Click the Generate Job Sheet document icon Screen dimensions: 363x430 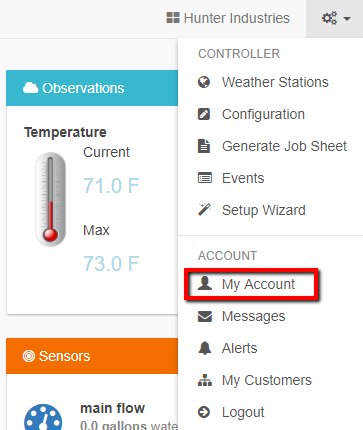point(204,146)
